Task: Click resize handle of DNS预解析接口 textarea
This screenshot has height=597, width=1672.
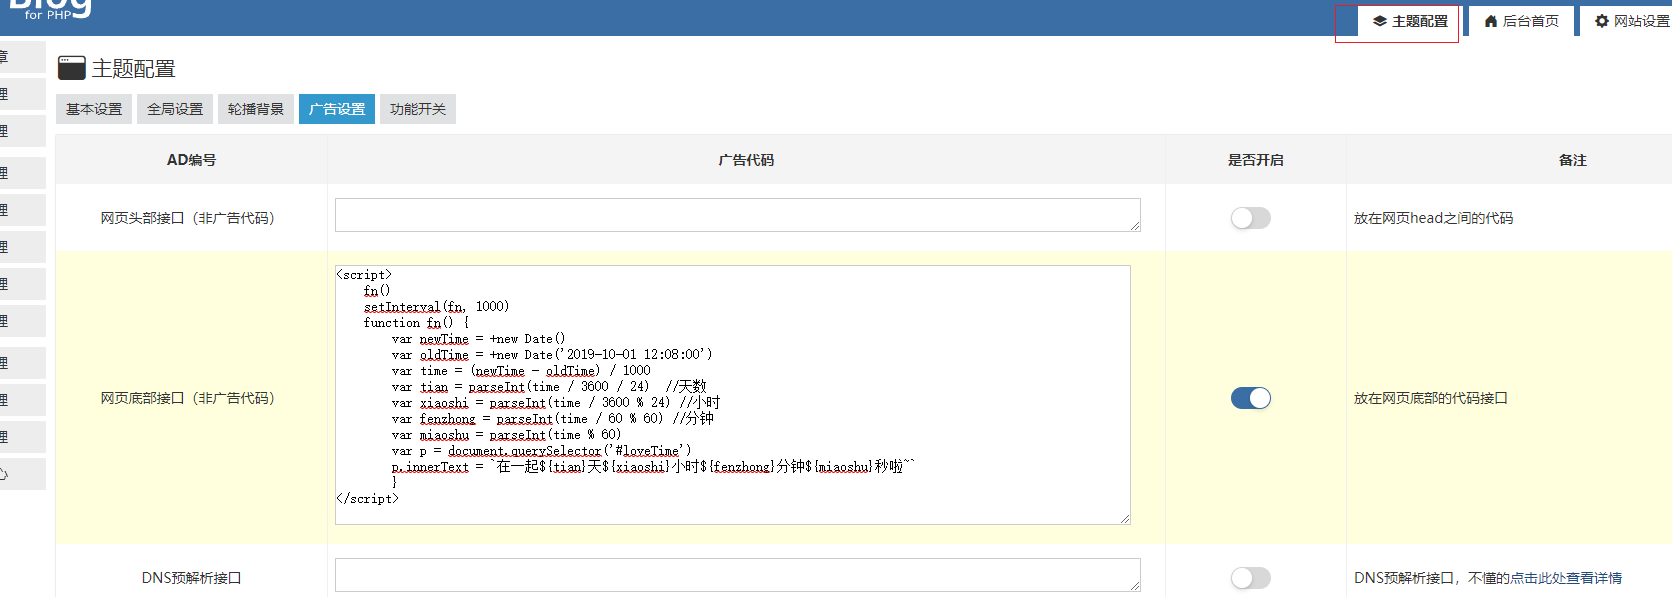Action: click(1134, 586)
